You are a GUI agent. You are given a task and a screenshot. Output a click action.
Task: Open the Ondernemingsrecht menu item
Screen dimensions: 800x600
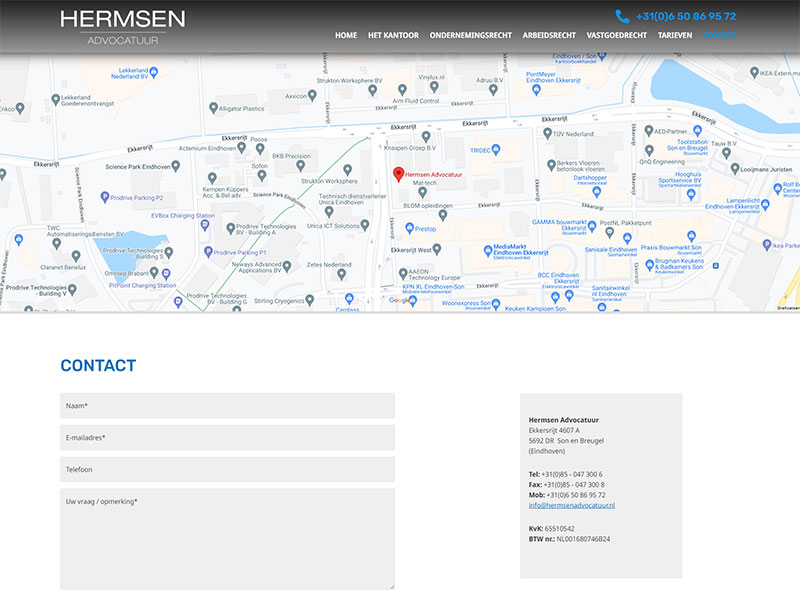click(470, 35)
